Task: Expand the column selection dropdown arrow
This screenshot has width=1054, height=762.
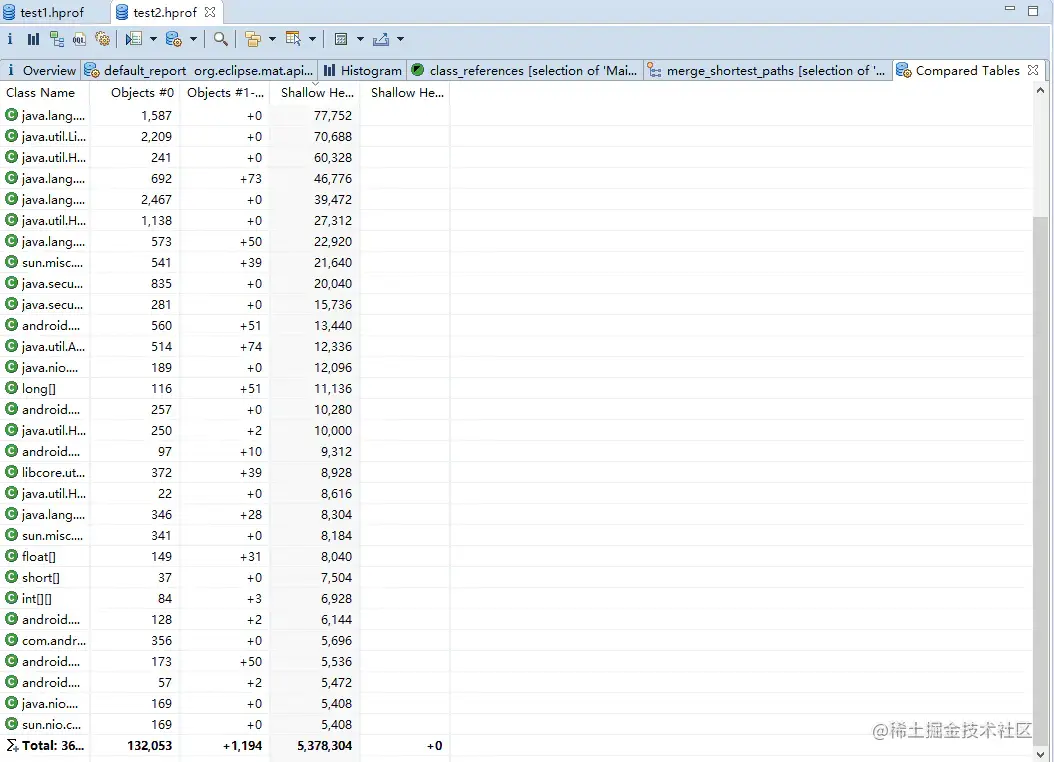Action: (313, 39)
